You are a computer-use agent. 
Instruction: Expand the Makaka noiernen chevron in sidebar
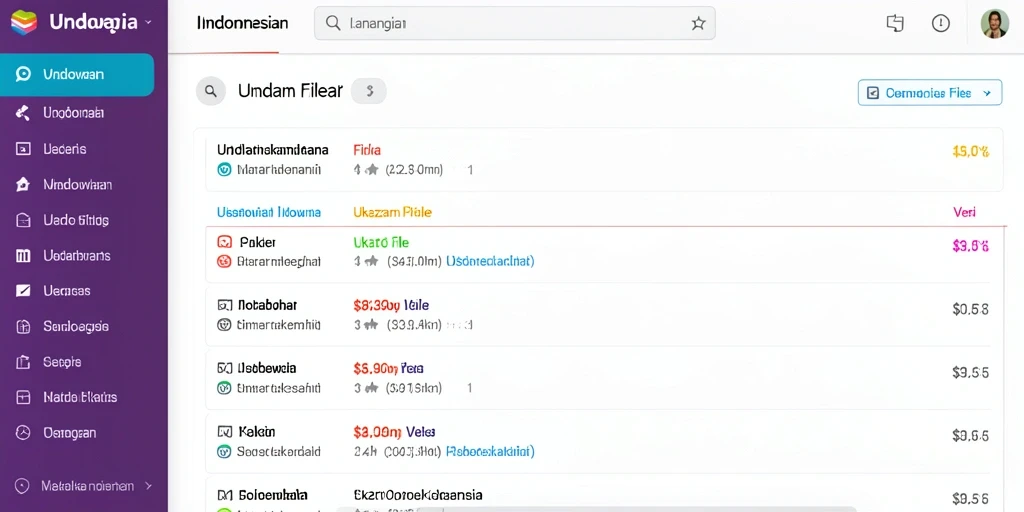point(148,486)
